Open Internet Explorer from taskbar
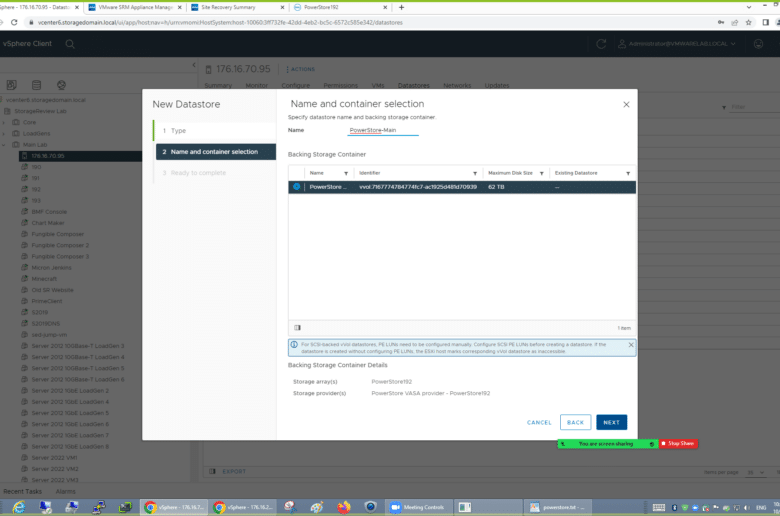 click(x=19, y=507)
